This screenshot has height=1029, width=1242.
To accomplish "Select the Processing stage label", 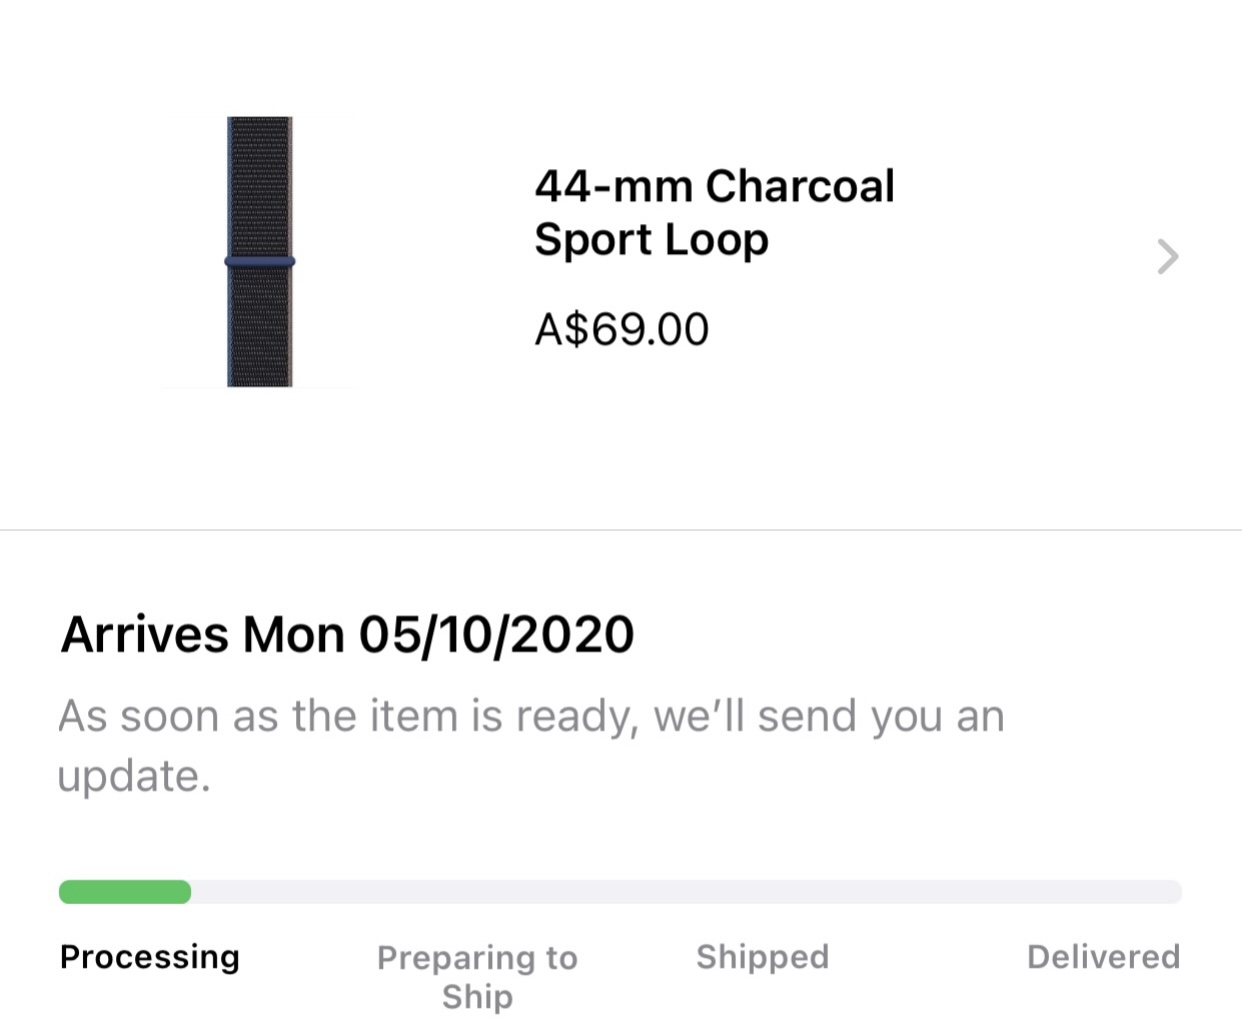I will [150, 957].
